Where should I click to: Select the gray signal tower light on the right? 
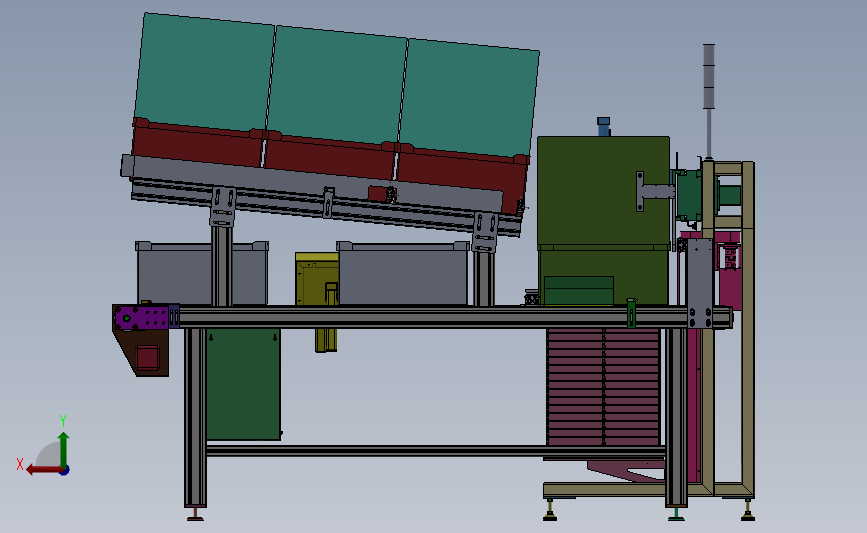pyautogui.click(x=708, y=76)
